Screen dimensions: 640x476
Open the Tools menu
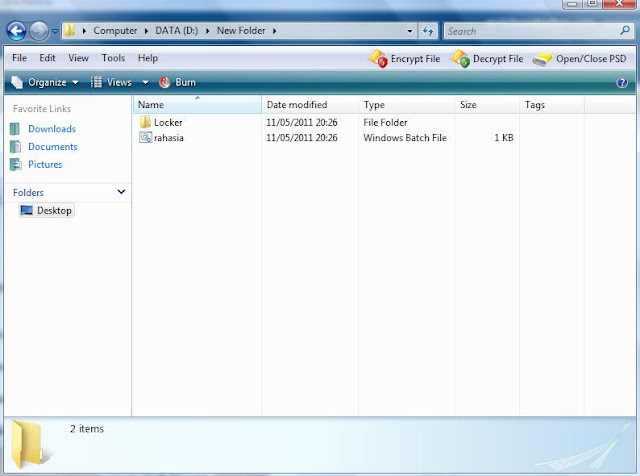click(x=113, y=58)
